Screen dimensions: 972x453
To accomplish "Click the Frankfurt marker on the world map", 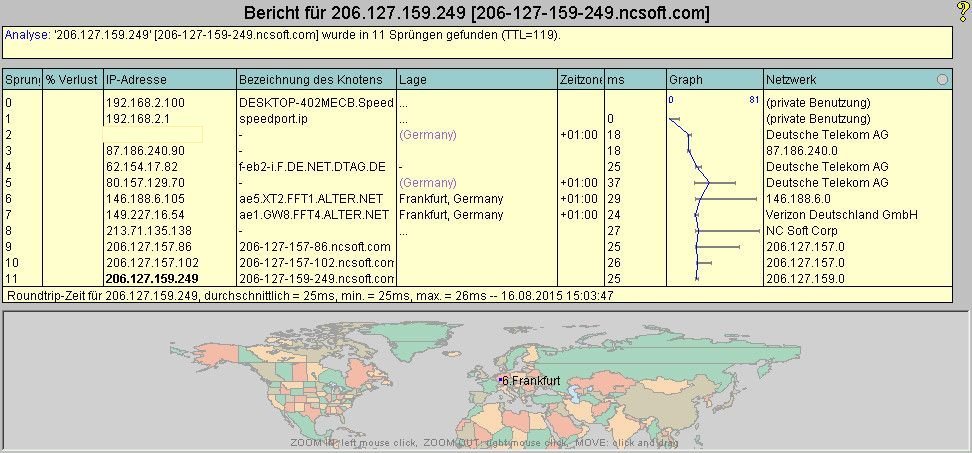I will tap(500, 379).
